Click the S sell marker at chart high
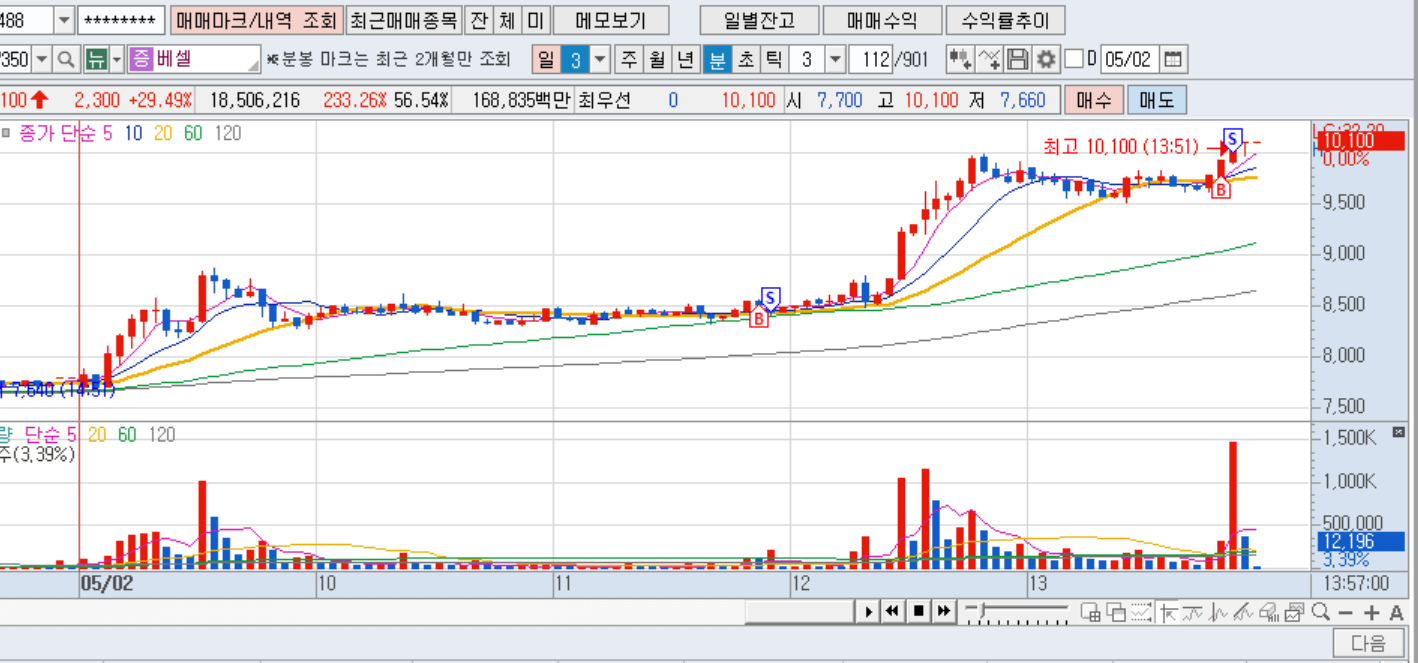 pyautogui.click(x=1233, y=138)
